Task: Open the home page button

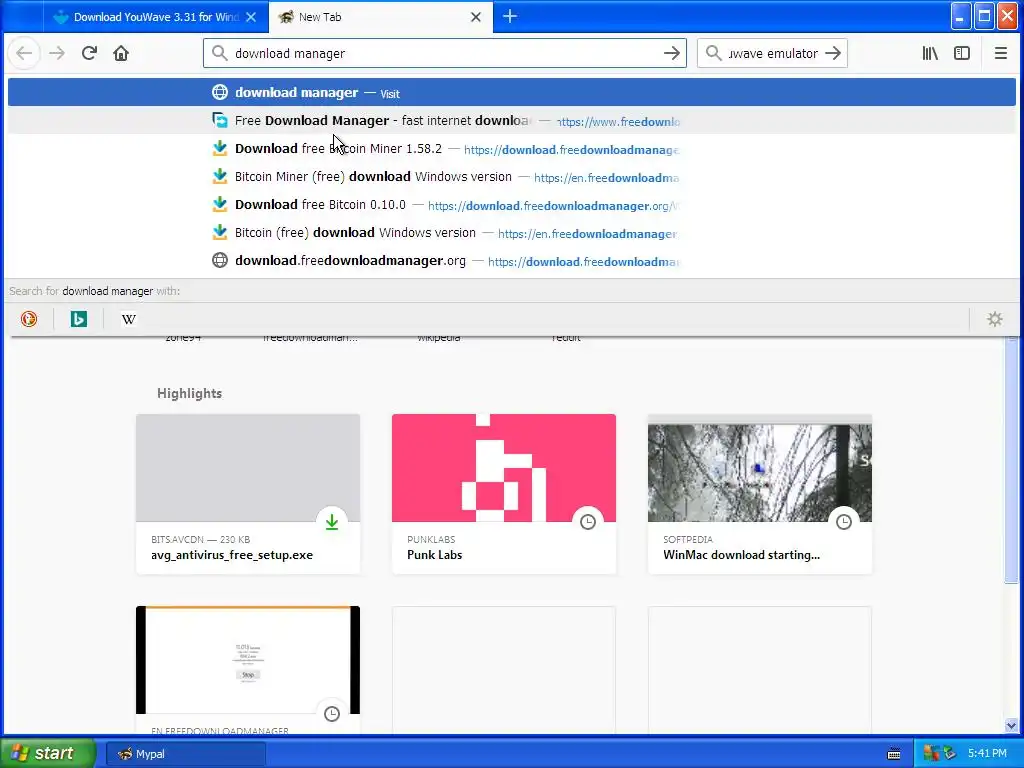Action: (x=121, y=54)
